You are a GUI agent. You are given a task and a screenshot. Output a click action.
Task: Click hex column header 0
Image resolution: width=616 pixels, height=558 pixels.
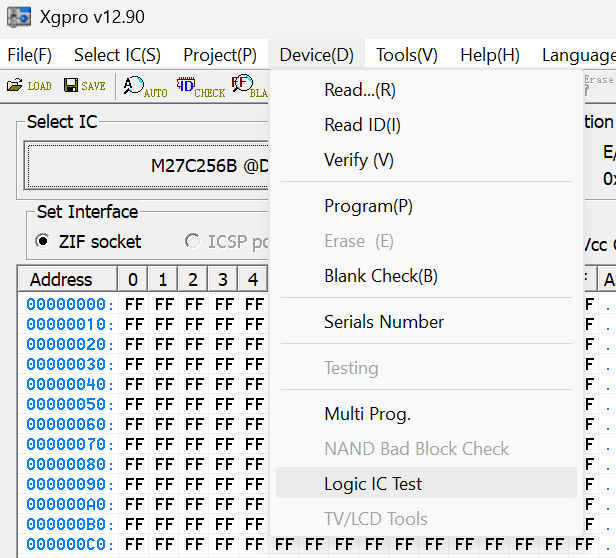coord(133,279)
